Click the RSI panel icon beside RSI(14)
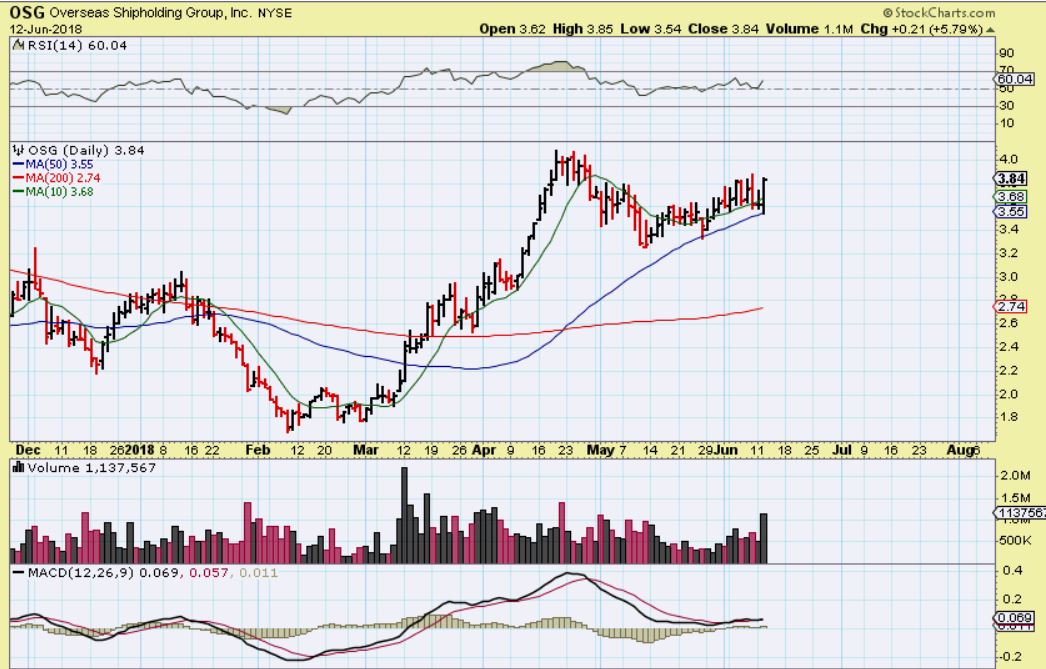This screenshot has width=1046, height=669. click(19, 45)
